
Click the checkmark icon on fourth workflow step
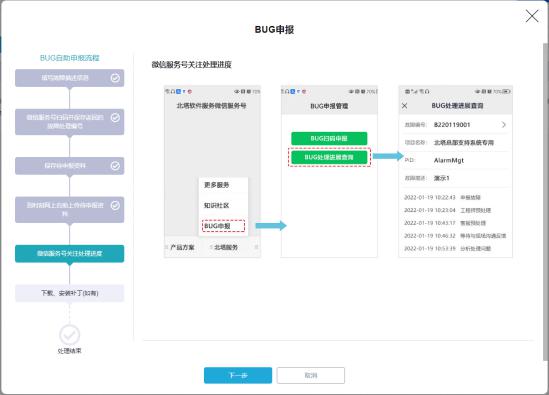point(115,205)
